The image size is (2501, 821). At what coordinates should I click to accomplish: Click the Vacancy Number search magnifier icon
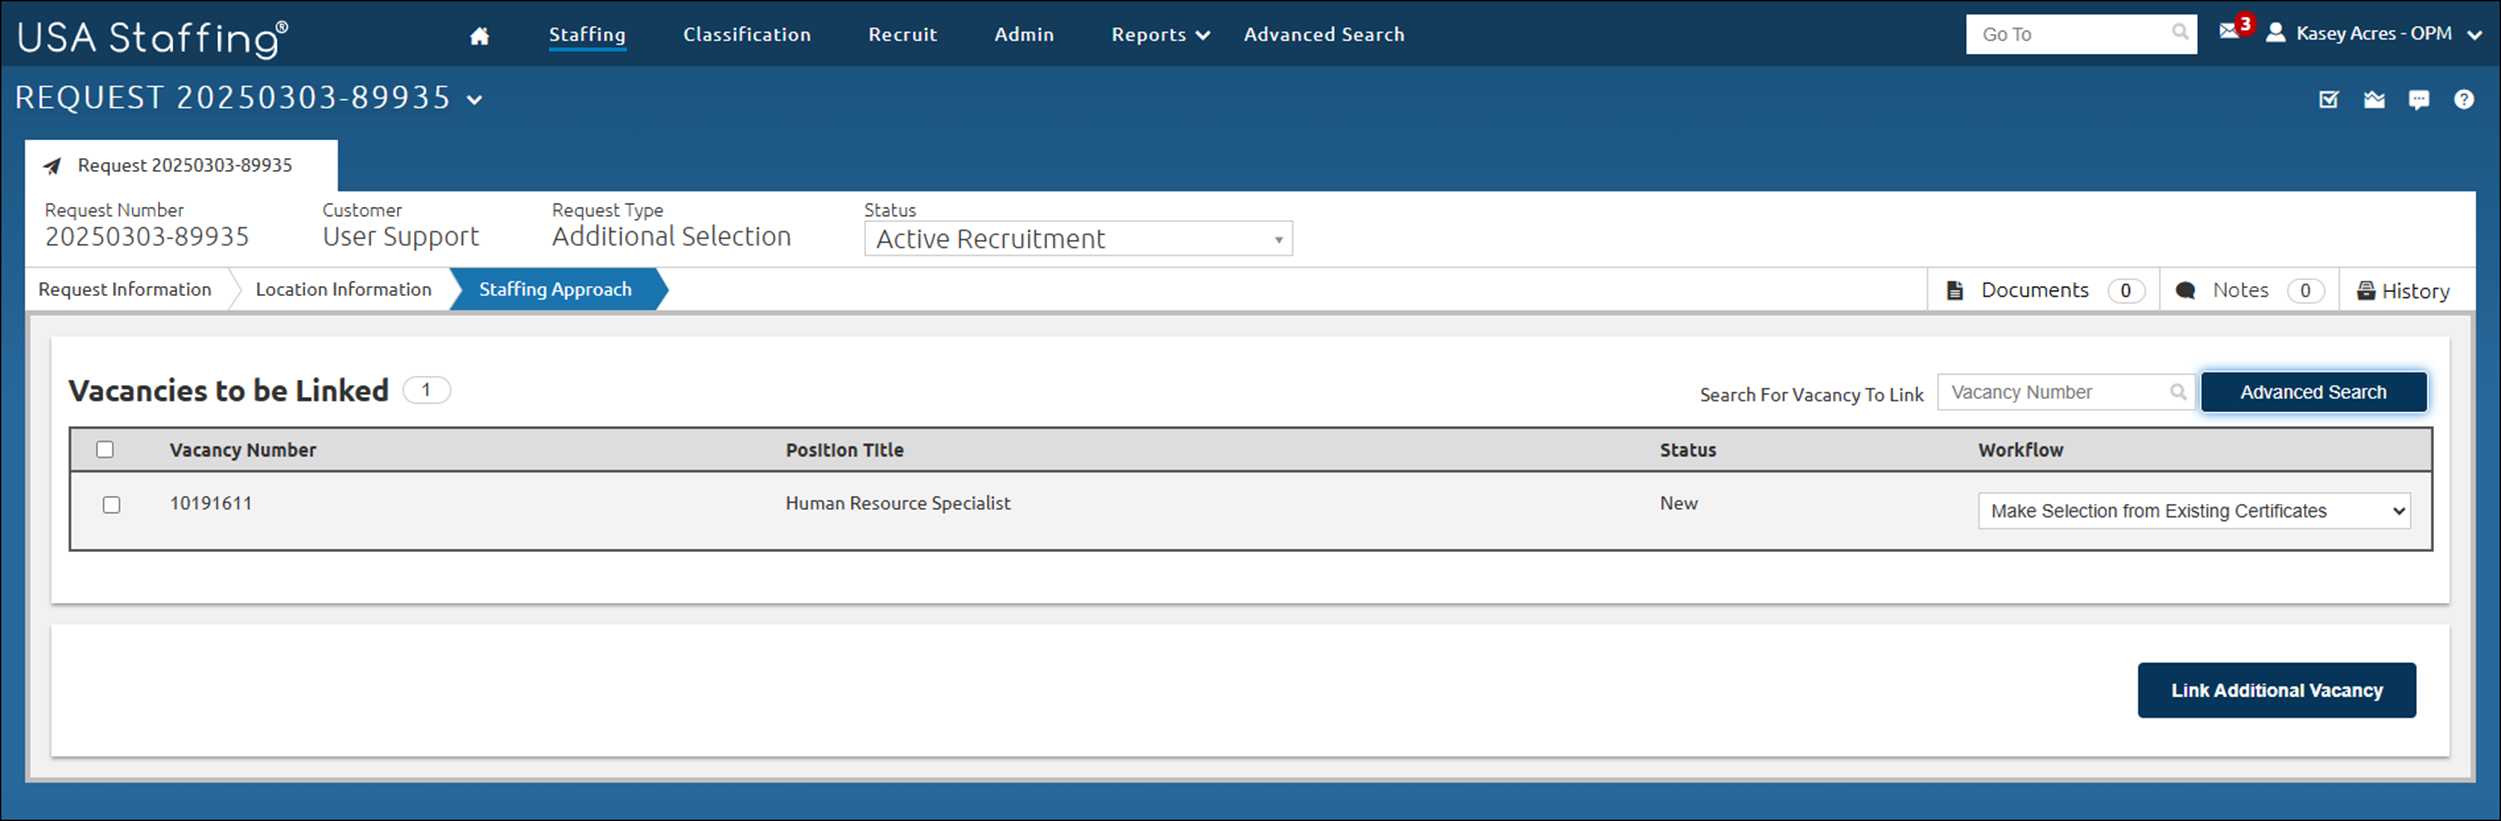coord(2177,392)
